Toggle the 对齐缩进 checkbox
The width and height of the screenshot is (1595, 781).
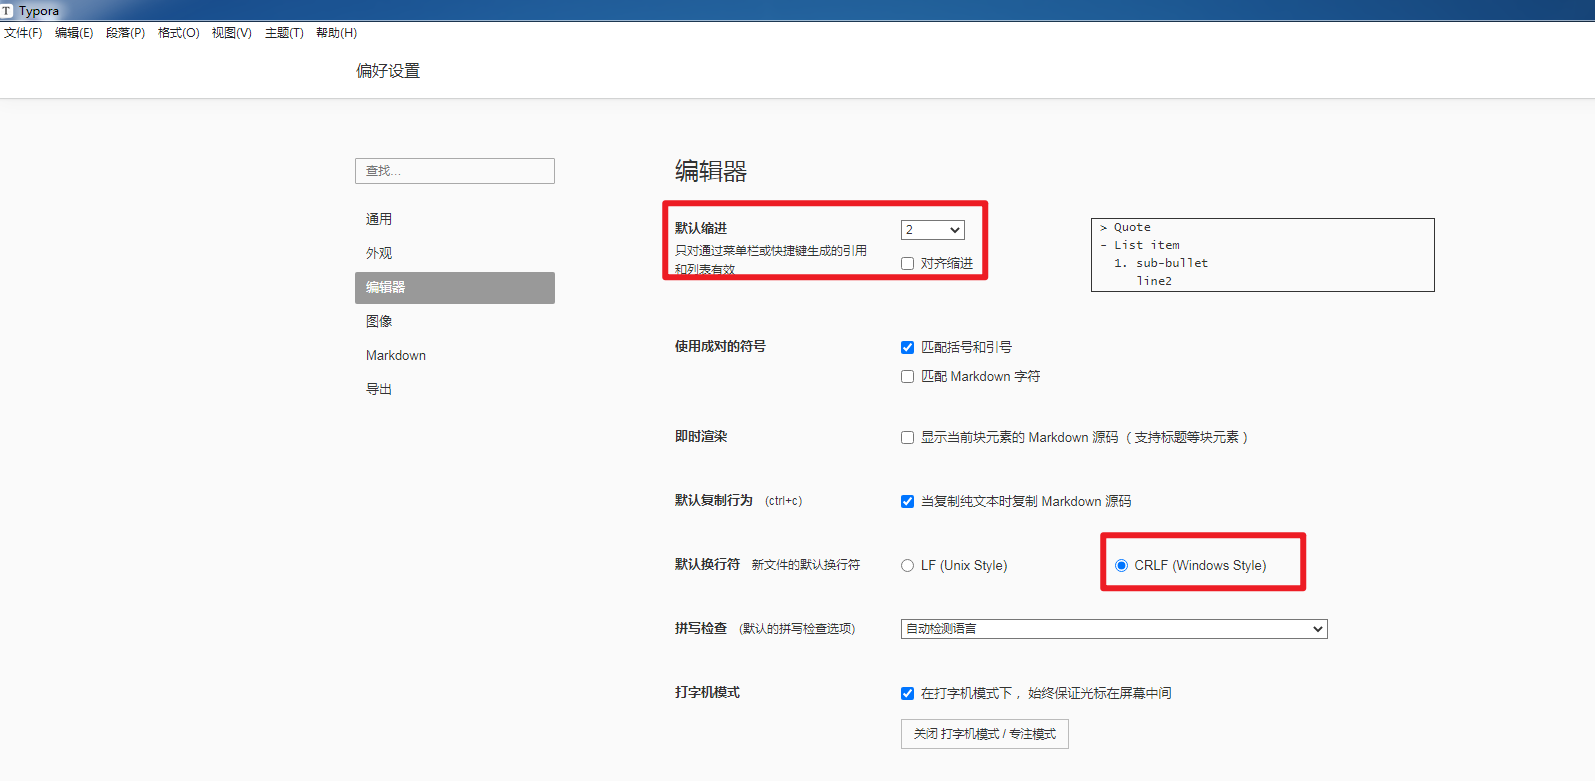(x=908, y=264)
